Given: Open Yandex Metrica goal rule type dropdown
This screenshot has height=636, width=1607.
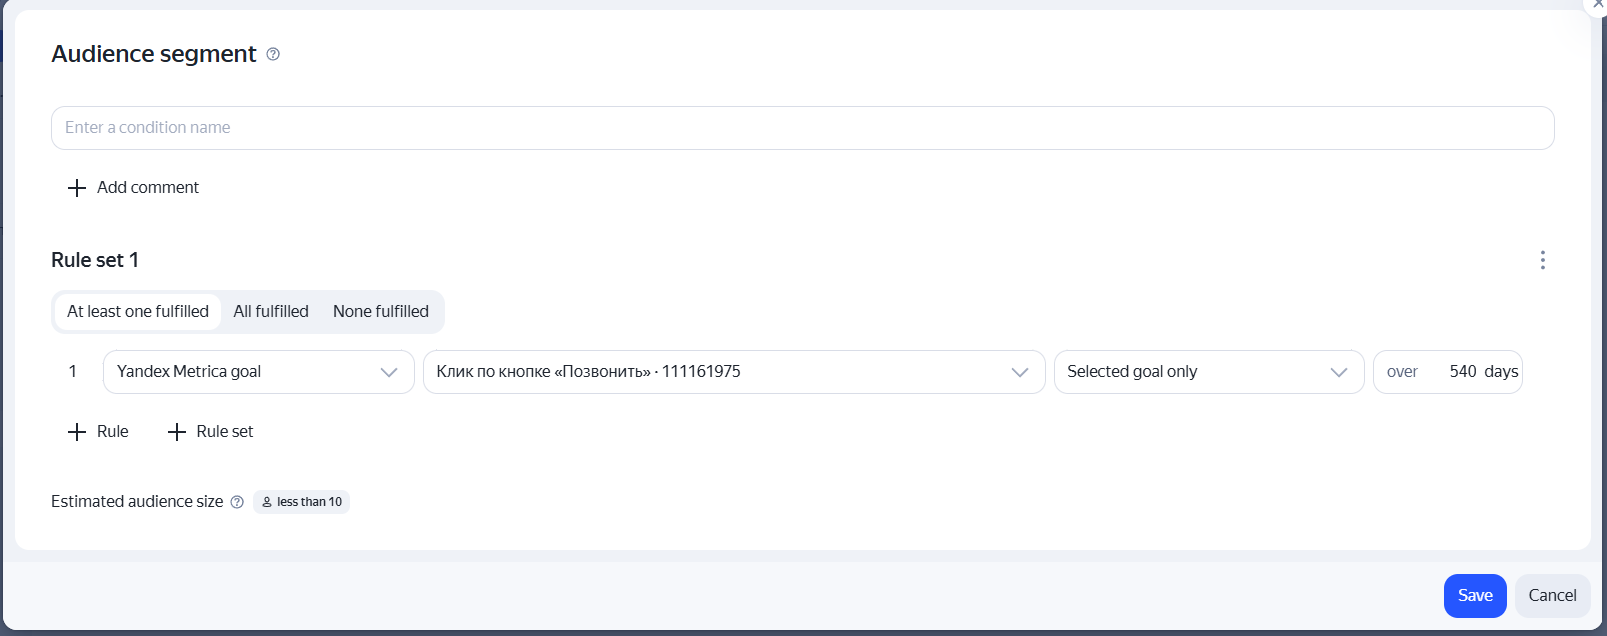Looking at the screenshot, I should point(259,372).
